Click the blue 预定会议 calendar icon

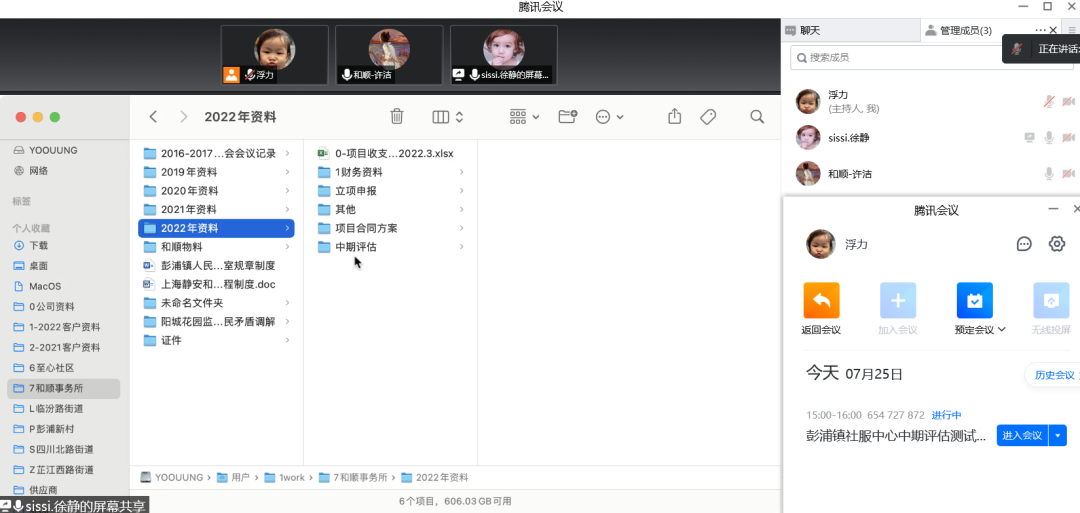[x=974, y=301]
